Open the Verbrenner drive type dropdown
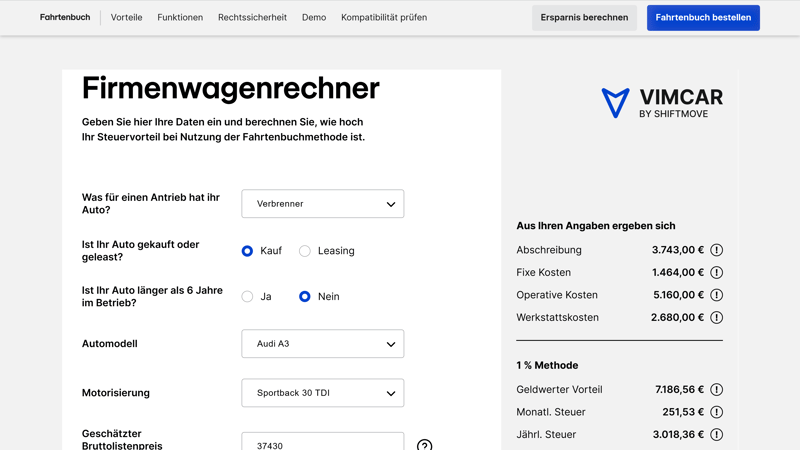The image size is (800, 450). pos(322,204)
